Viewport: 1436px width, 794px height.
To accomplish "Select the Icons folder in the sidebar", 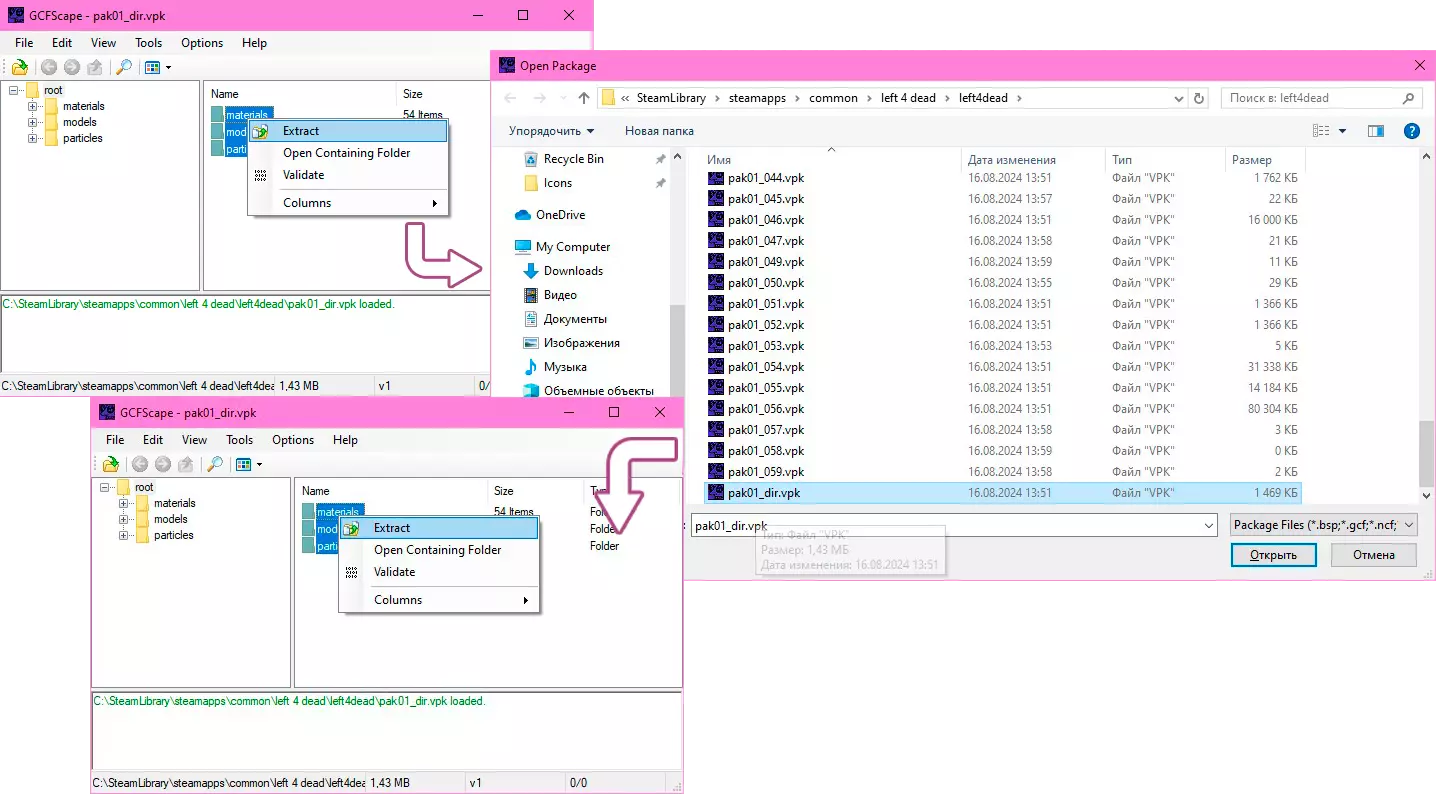I will 558,183.
